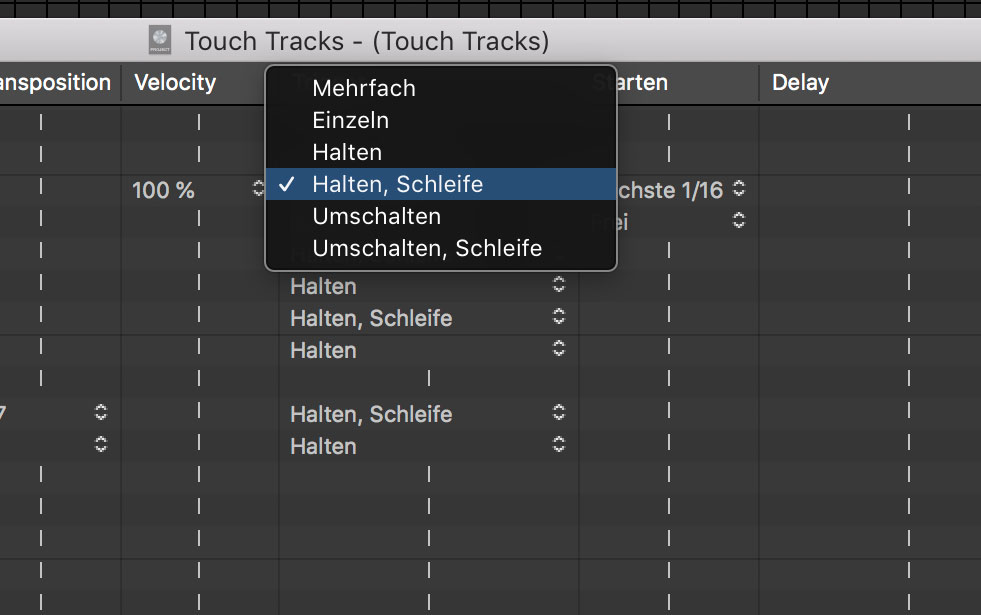Open the bottom Halten row's popup arrows
The width and height of the screenshot is (981, 615).
(x=559, y=444)
